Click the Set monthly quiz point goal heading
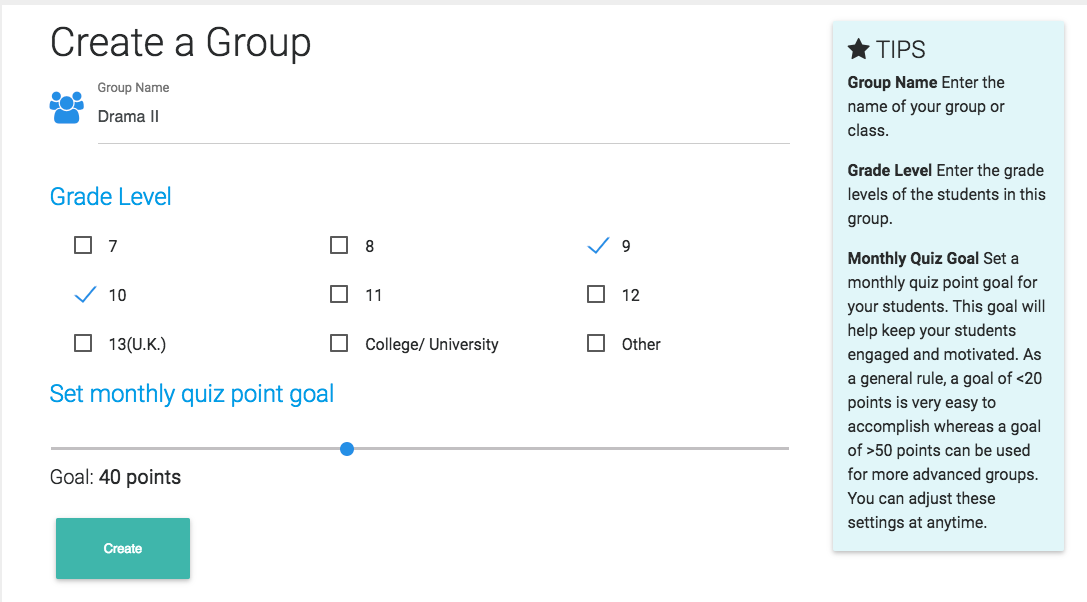Image resolution: width=1087 pixels, height=602 pixels. (192, 394)
